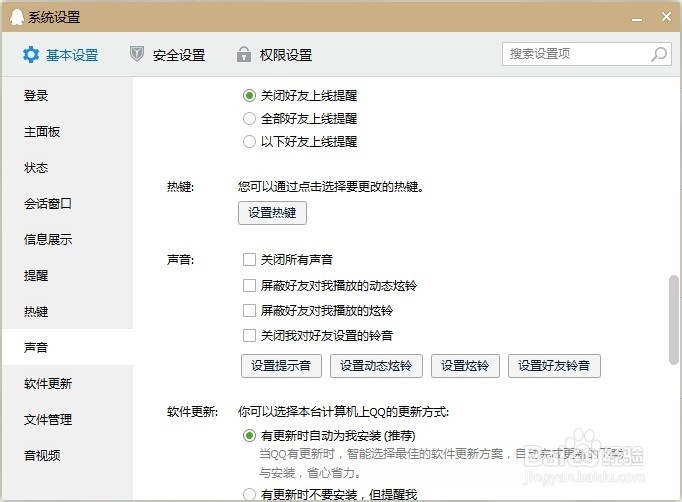The height and width of the screenshot is (502, 682).
Task: Click the lock icon for 权限设置
Action: pyautogui.click(x=244, y=54)
